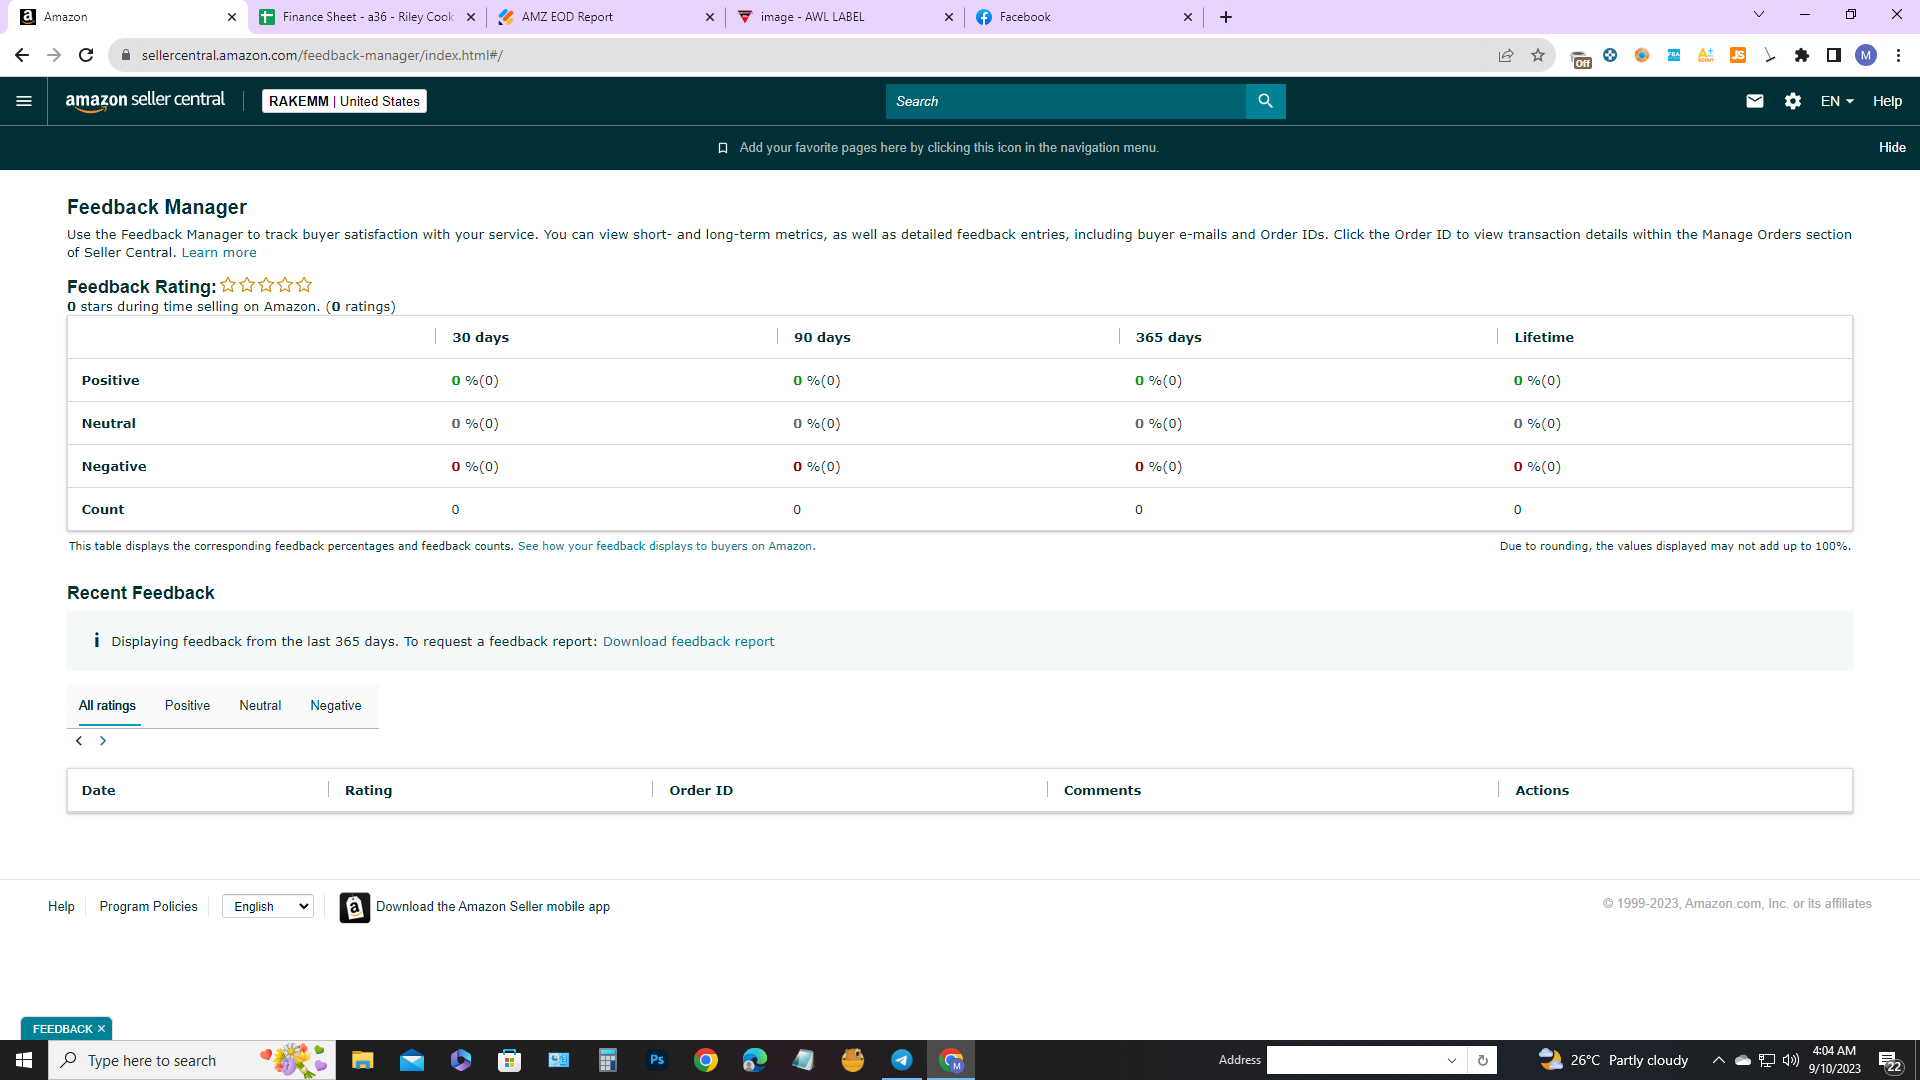Screen dimensions: 1920x1080
Task: Open the EN language dropdown
Action: [x=1837, y=101]
